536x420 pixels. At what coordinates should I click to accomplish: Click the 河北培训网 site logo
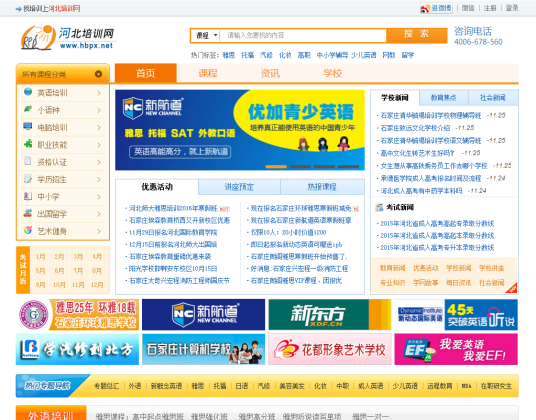(68, 37)
